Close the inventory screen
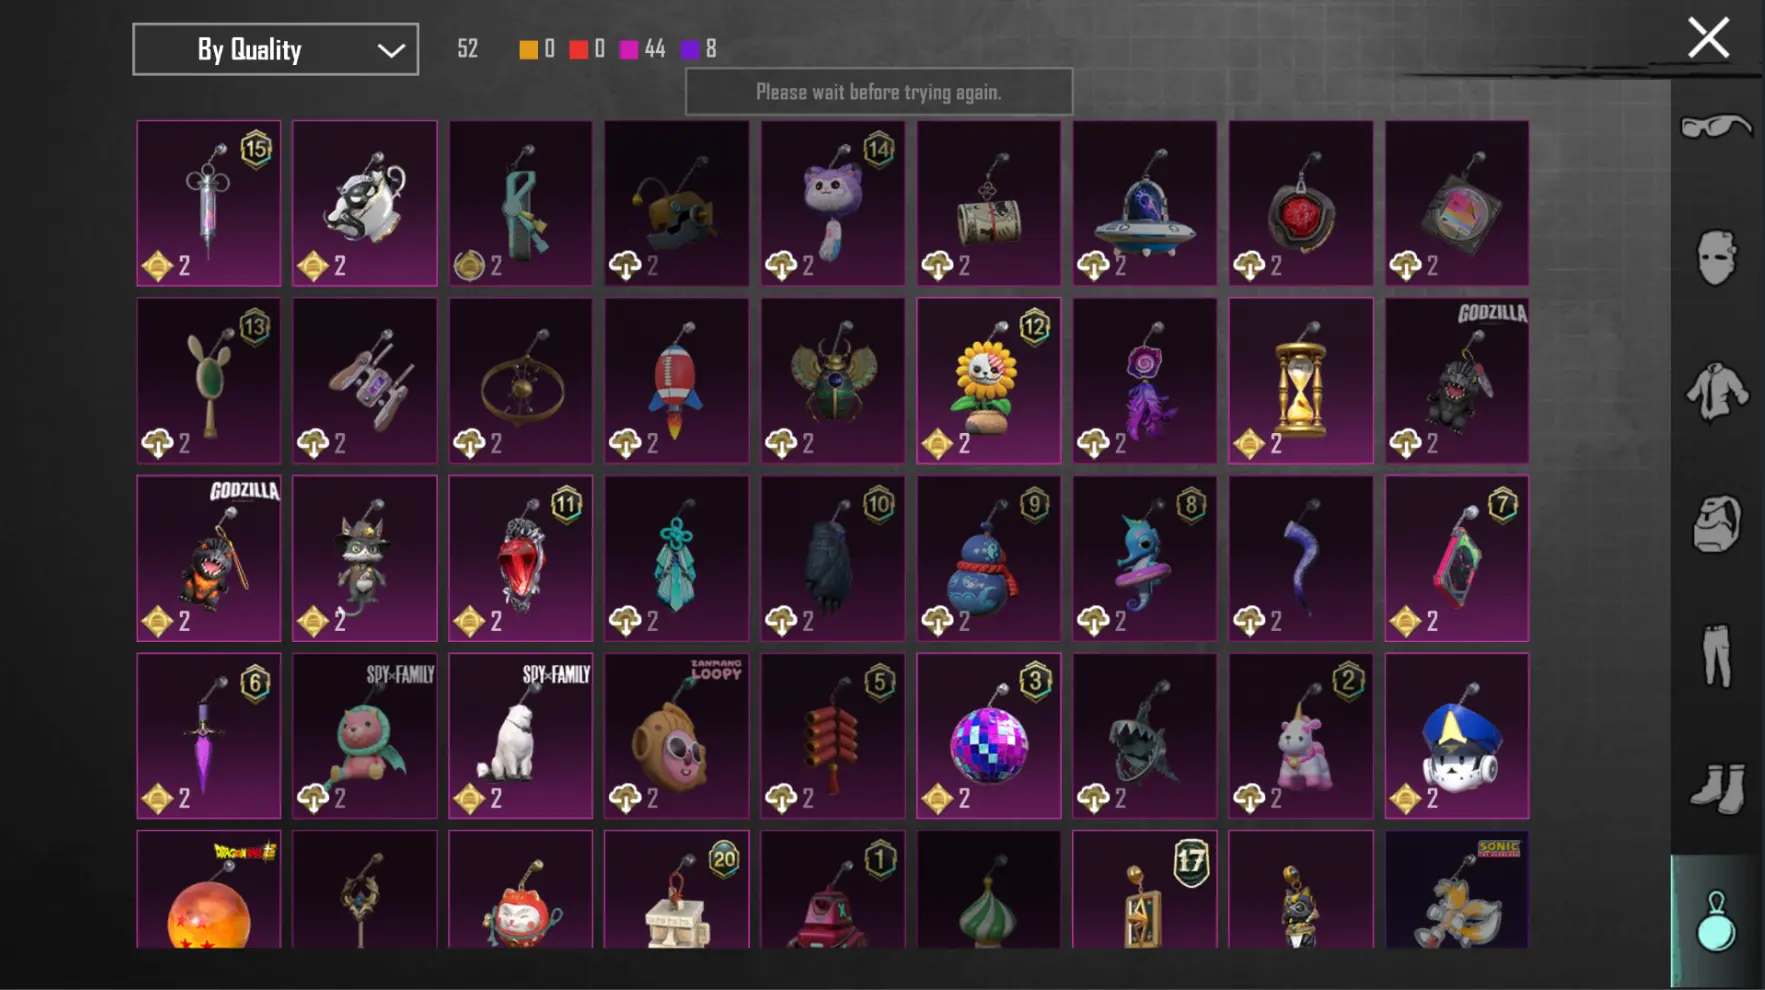The image size is (1765, 990). tap(1708, 38)
